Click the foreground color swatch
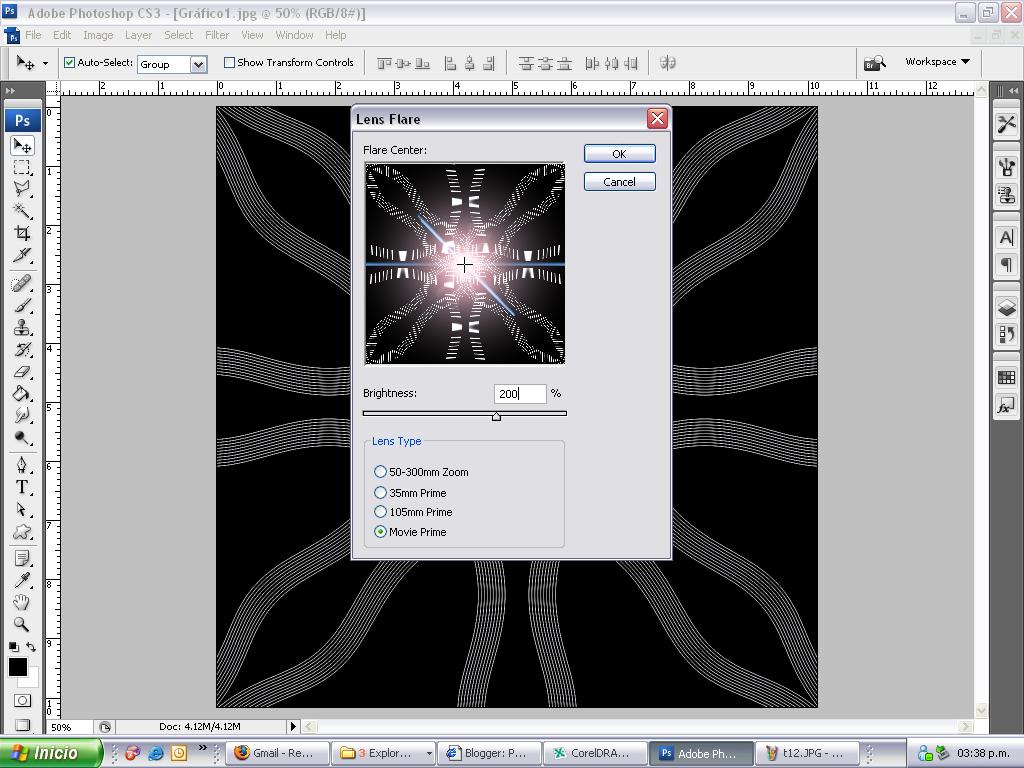This screenshot has width=1024, height=768. 18,667
